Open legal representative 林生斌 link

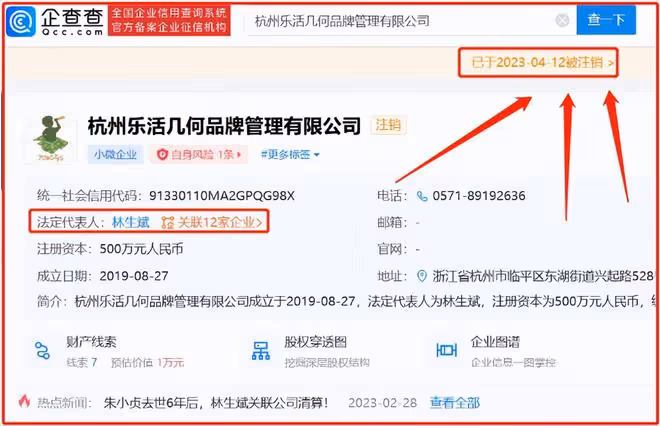tap(130, 222)
